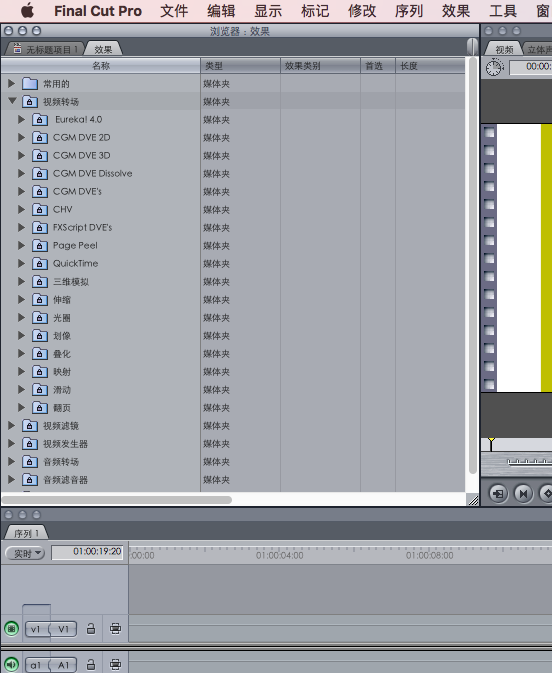
Task: Toggle Auto Select on the A1 track
Action: tap(115, 665)
